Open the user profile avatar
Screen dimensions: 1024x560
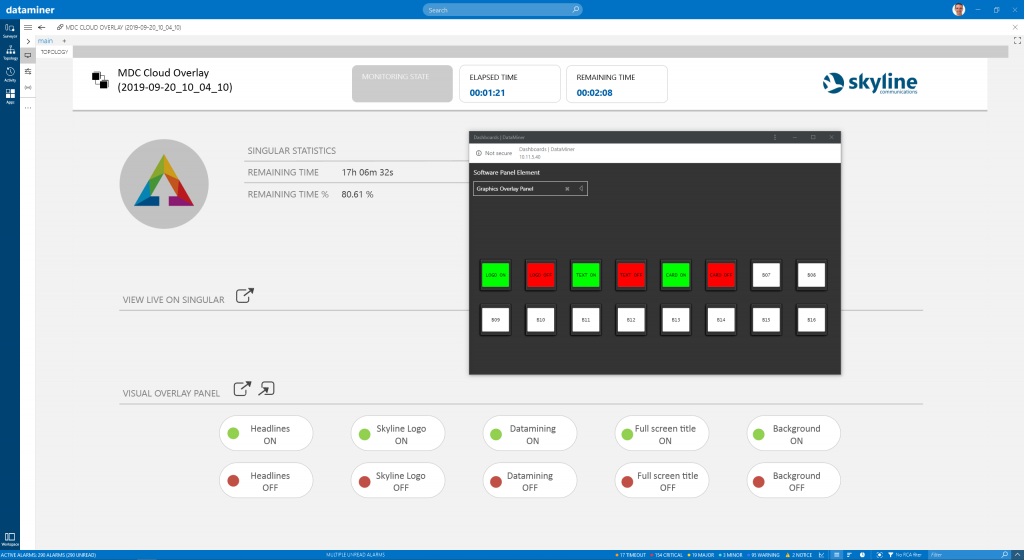[x=959, y=9]
